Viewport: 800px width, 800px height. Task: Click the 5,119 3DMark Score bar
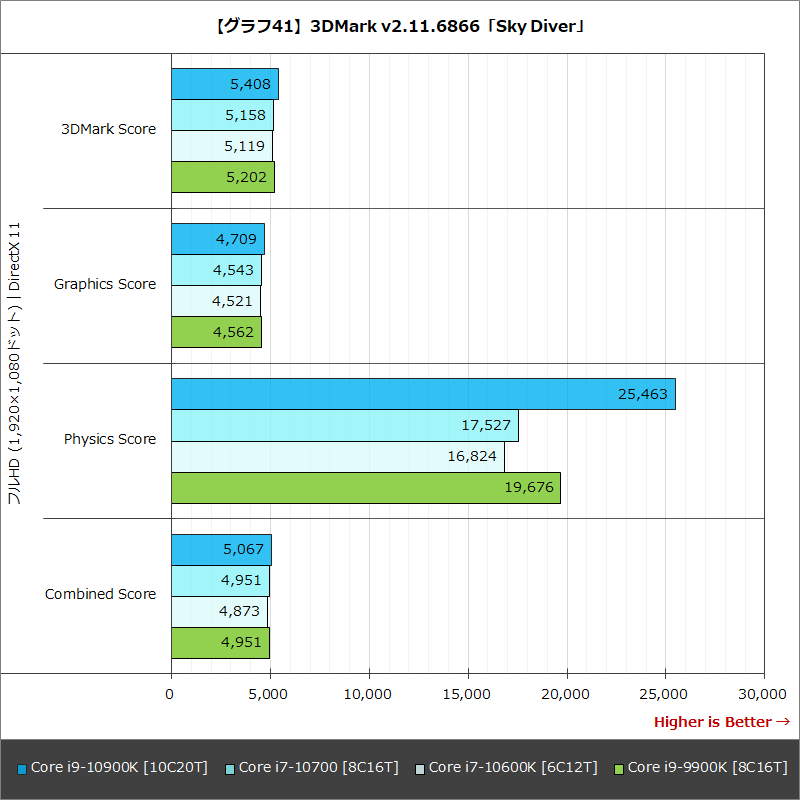pyautogui.click(x=222, y=146)
